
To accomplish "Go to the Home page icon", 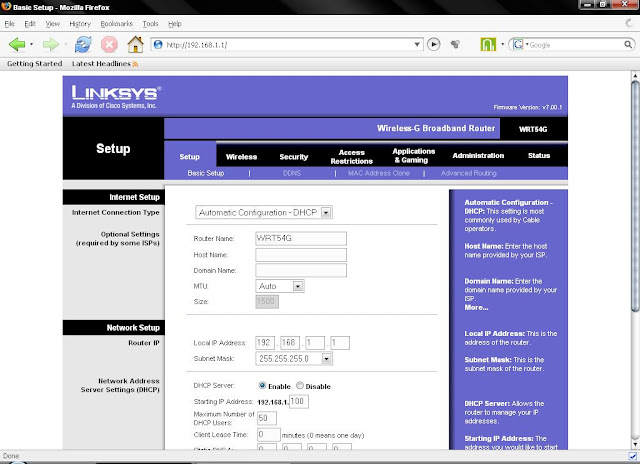I will tap(135, 45).
